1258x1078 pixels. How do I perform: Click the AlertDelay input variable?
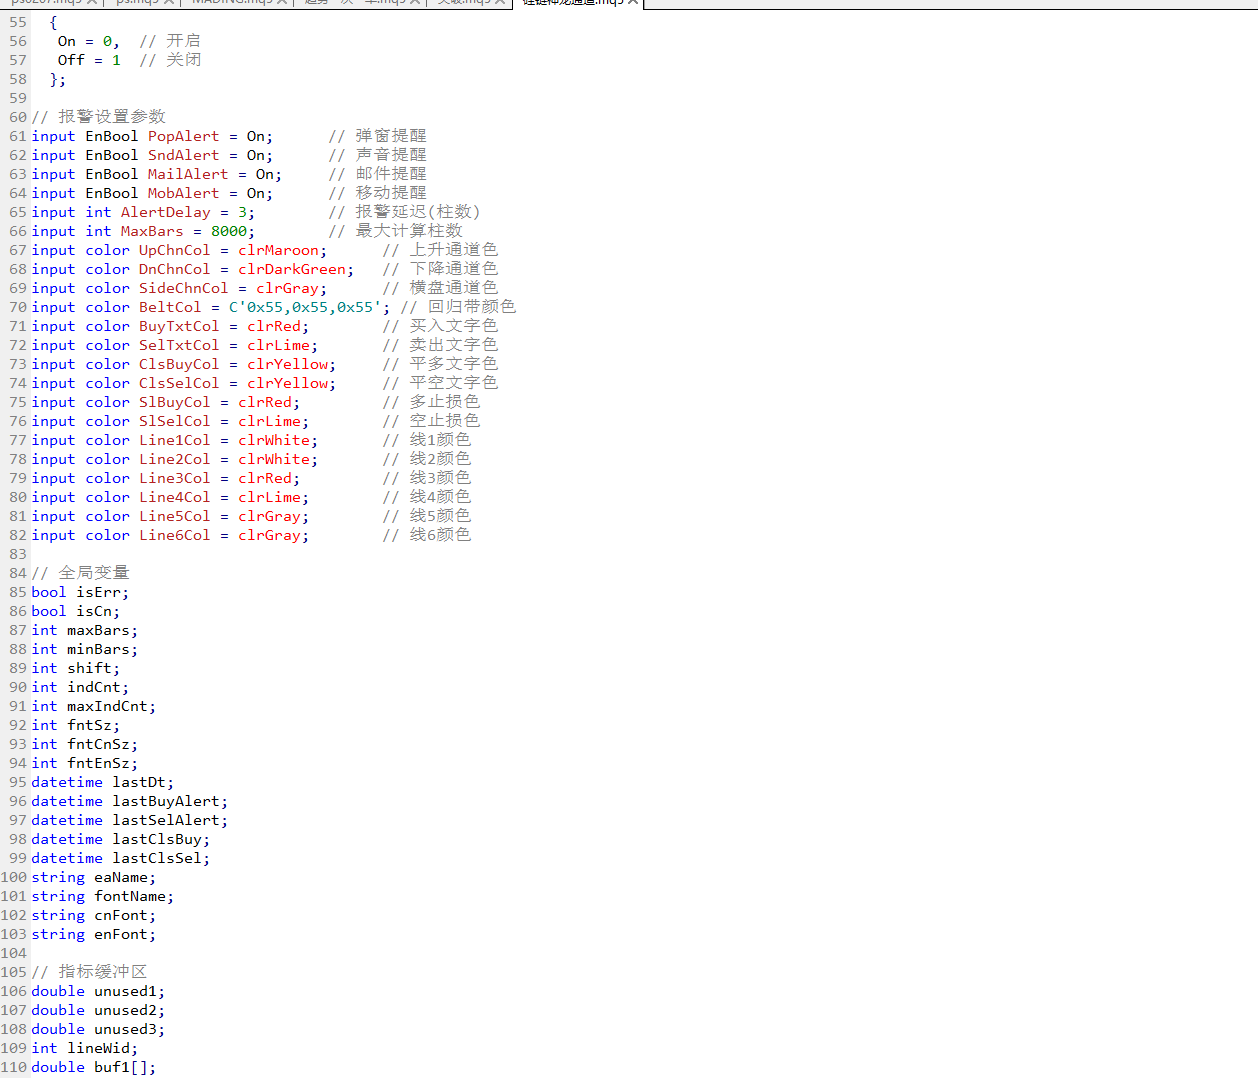(x=166, y=212)
